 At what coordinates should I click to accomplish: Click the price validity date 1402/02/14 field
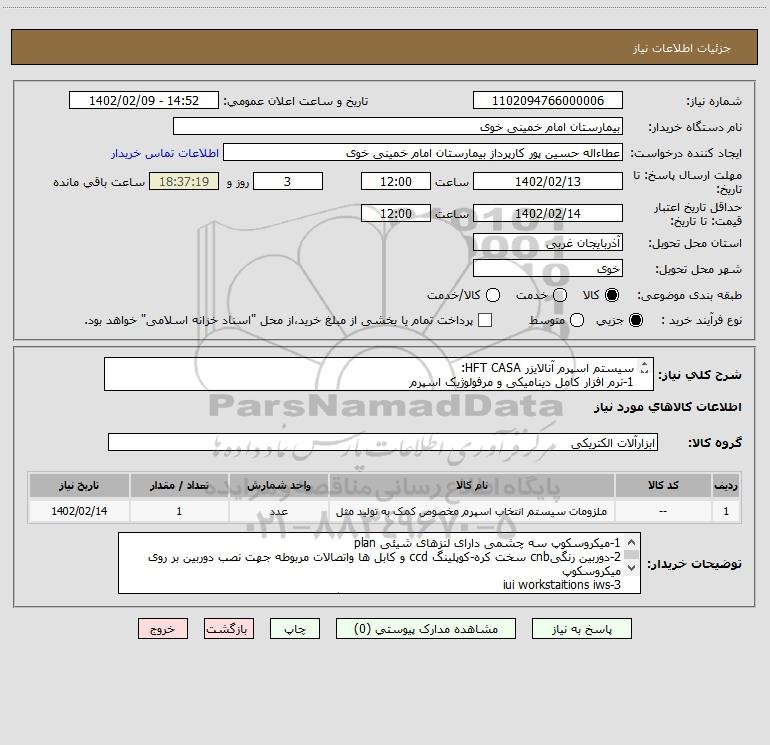point(548,213)
